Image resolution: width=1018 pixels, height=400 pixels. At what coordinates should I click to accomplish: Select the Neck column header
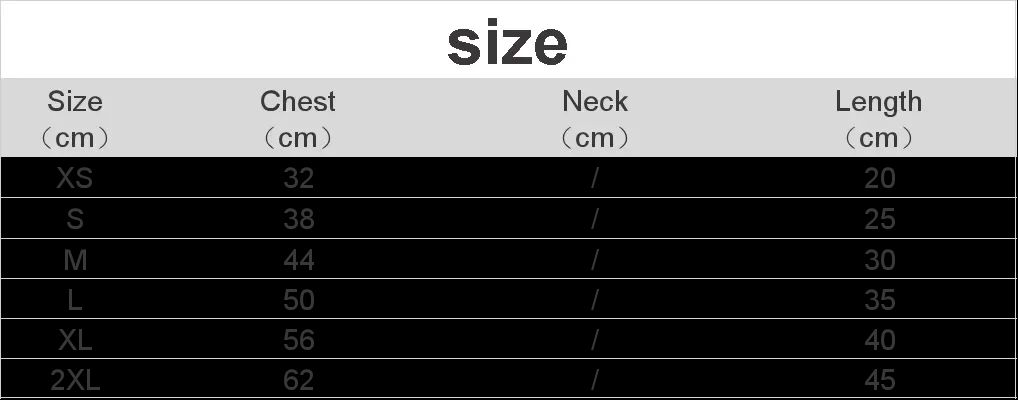(x=595, y=118)
